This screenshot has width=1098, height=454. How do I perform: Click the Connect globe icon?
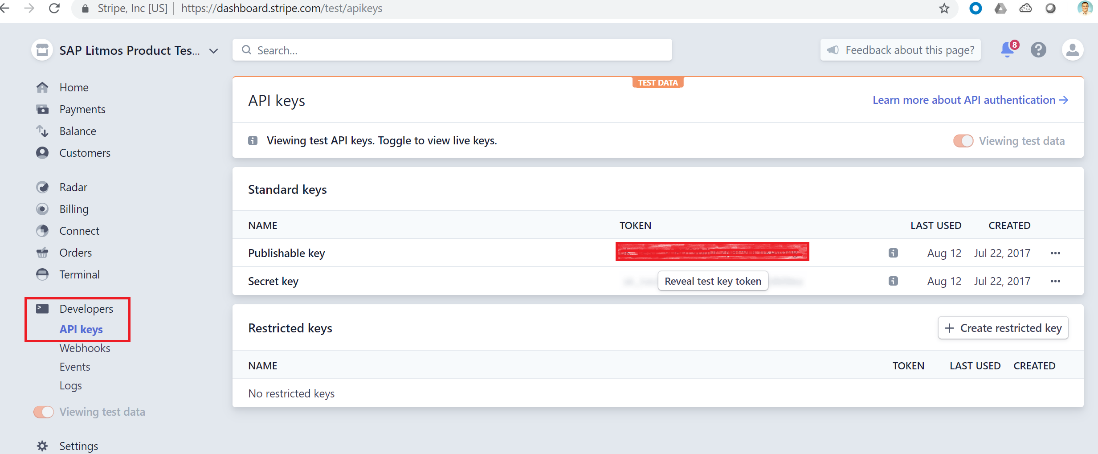pos(43,231)
